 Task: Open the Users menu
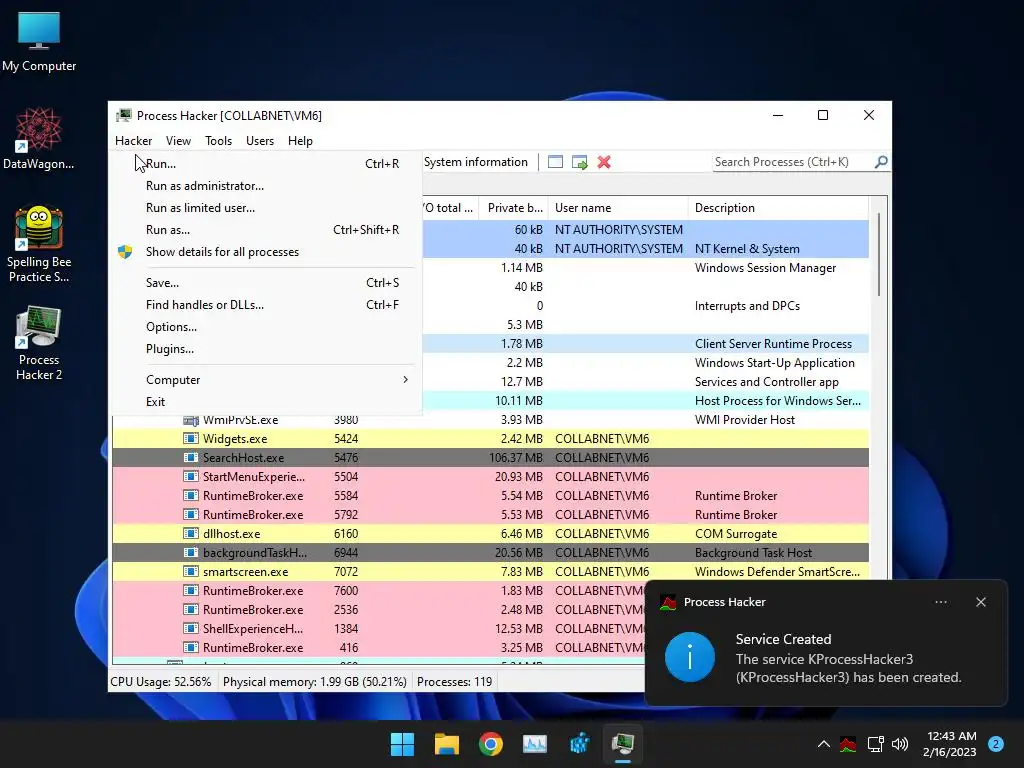tap(260, 141)
